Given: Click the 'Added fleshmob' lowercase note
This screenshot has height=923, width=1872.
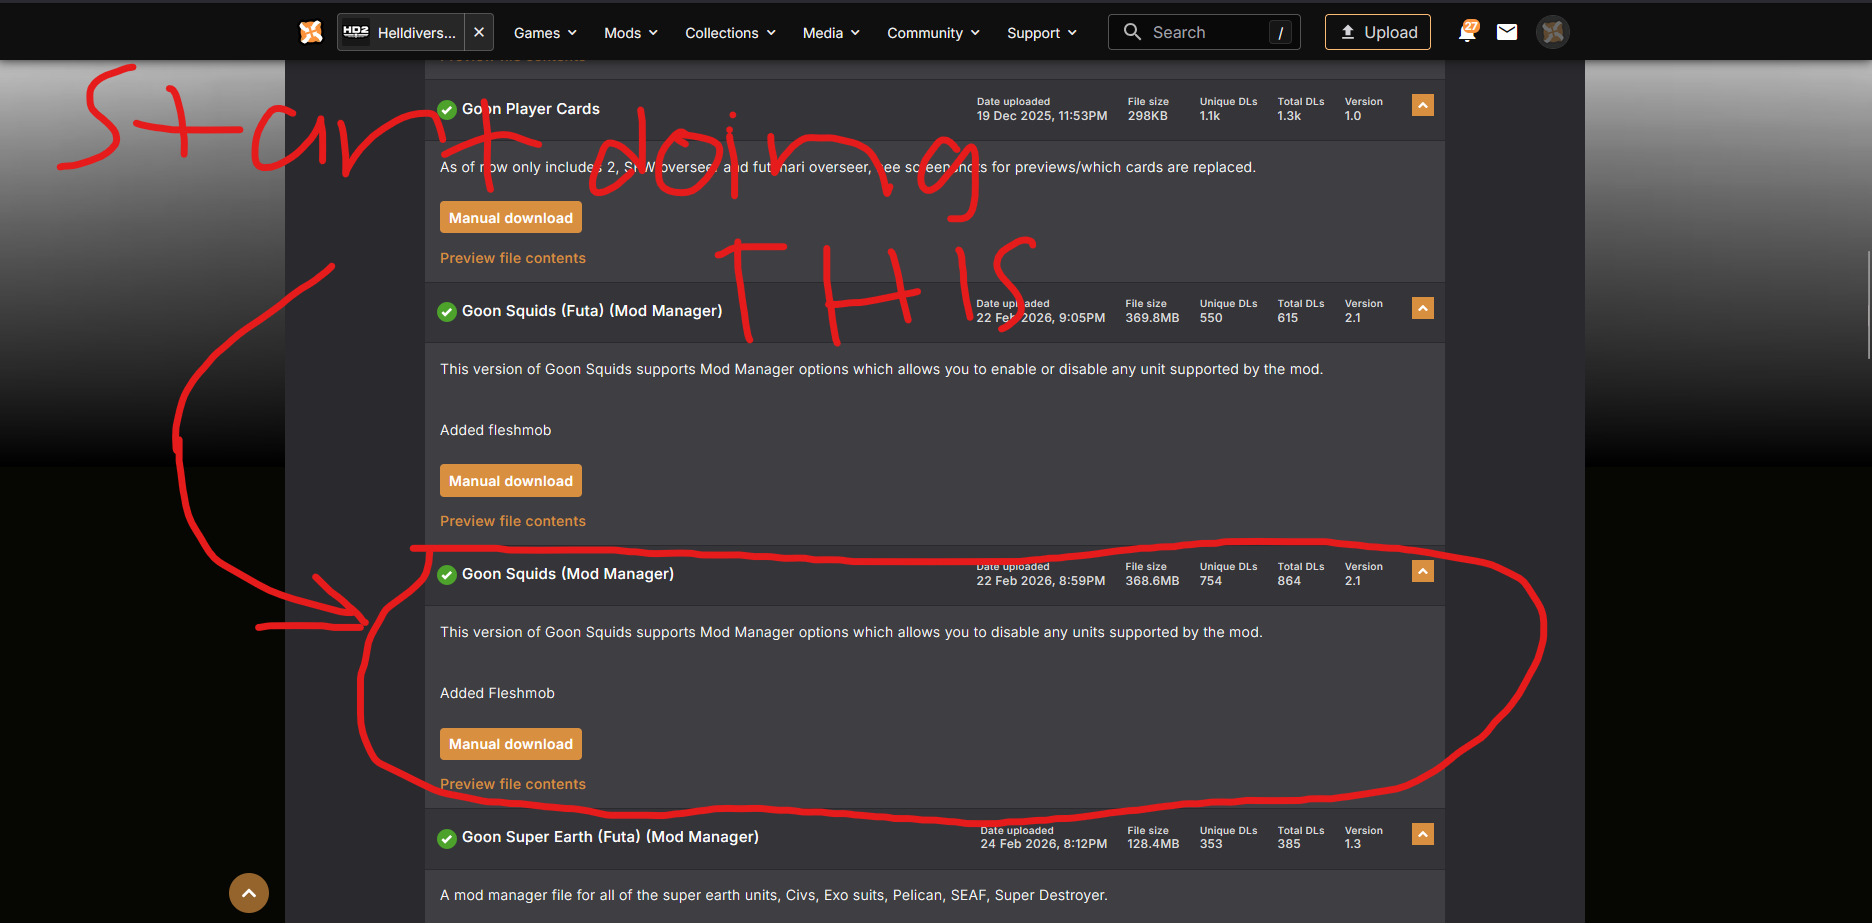Looking at the screenshot, I should pos(496,430).
